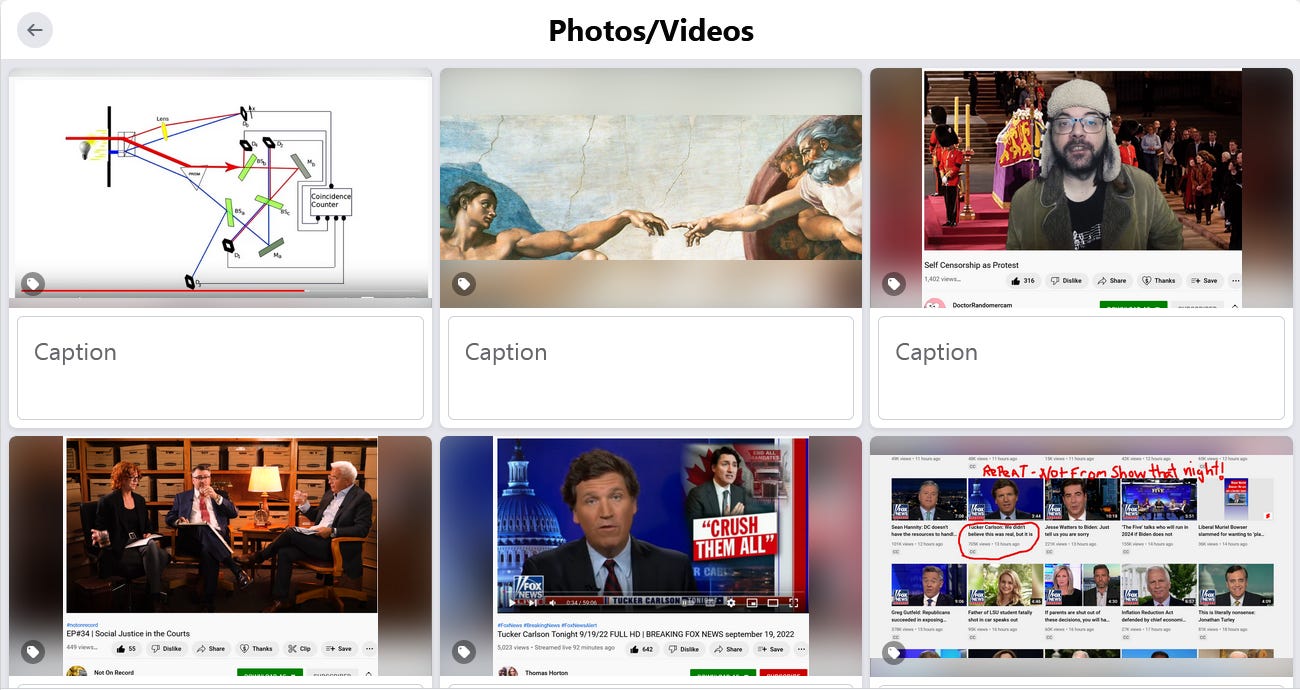Tag the Fox News video grid photo

(x=894, y=652)
